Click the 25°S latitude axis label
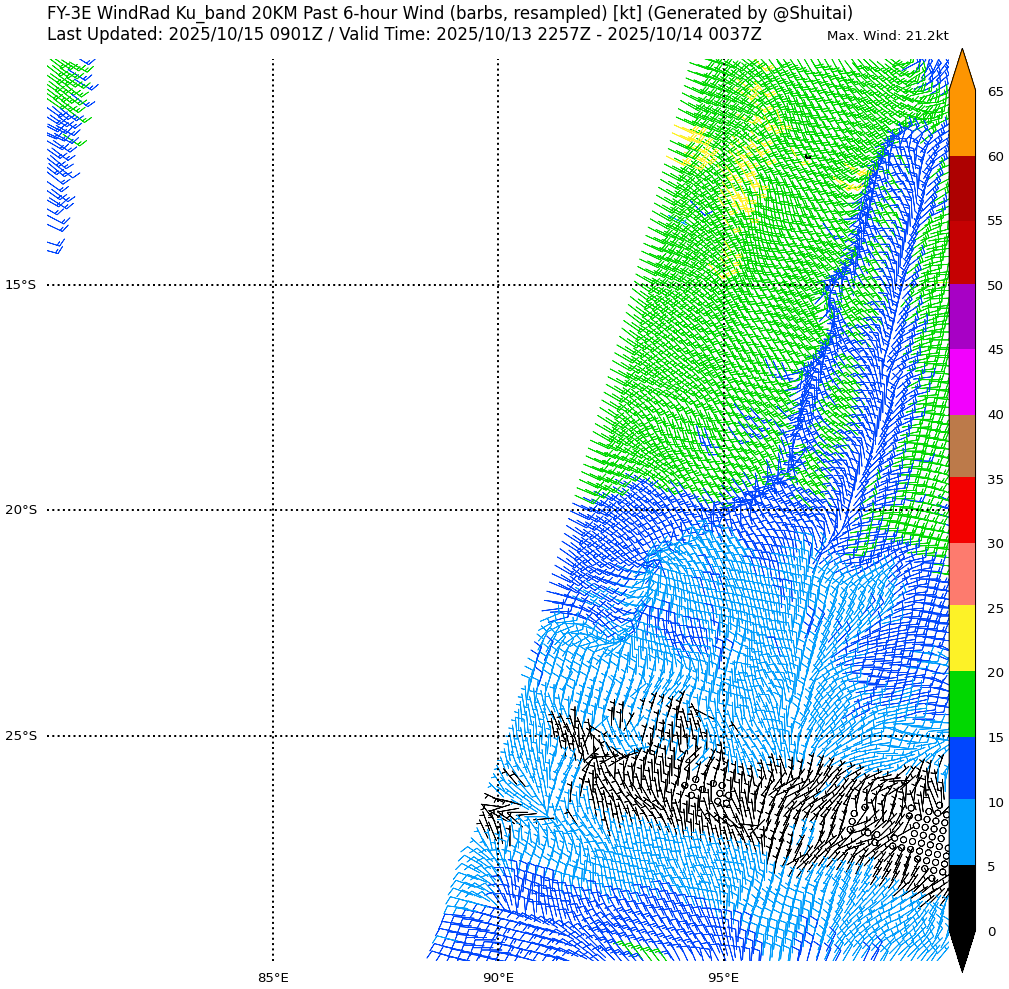 [20, 736]
